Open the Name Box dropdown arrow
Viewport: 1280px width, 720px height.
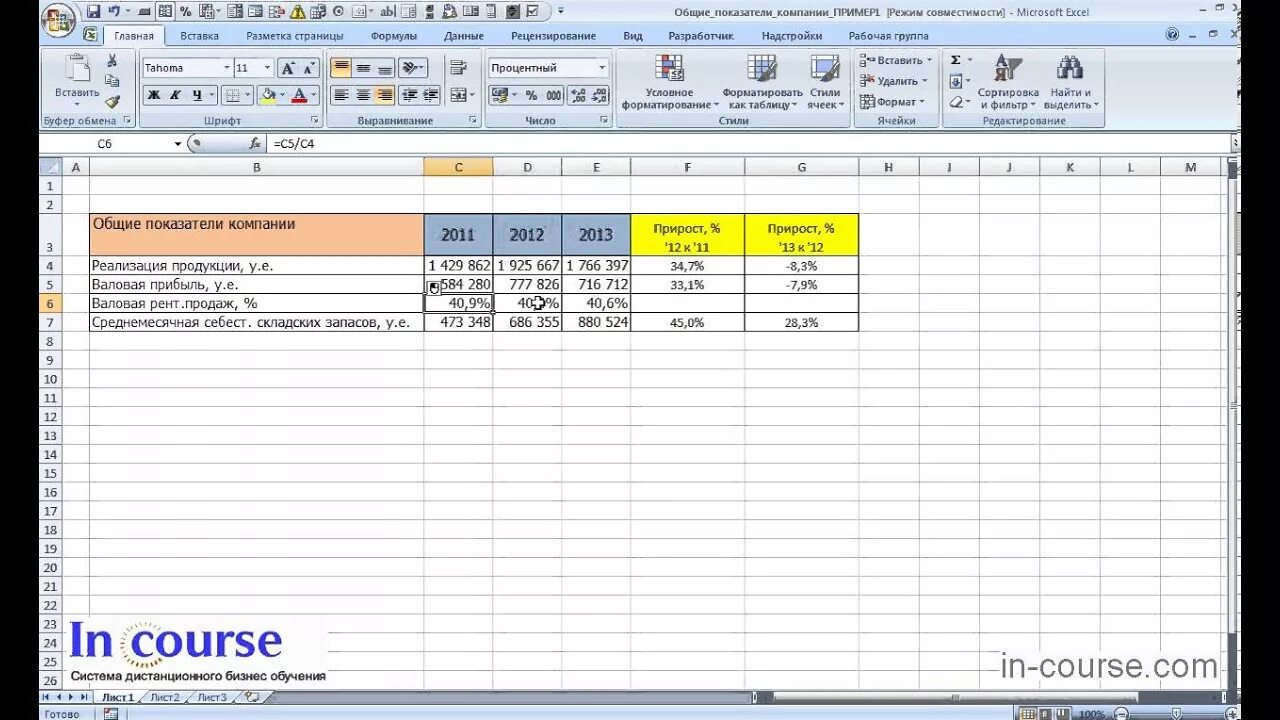178,143
